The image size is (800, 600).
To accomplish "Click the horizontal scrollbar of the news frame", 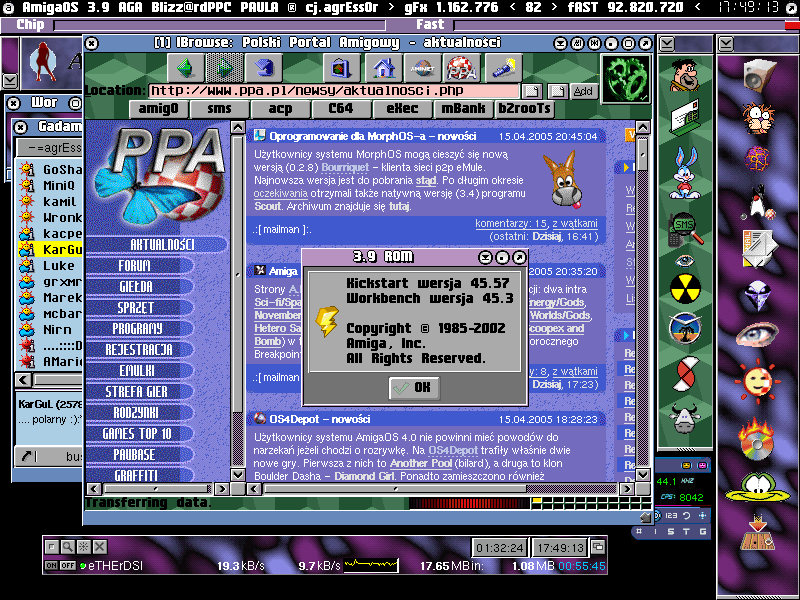I will click(x=442, y=489).
